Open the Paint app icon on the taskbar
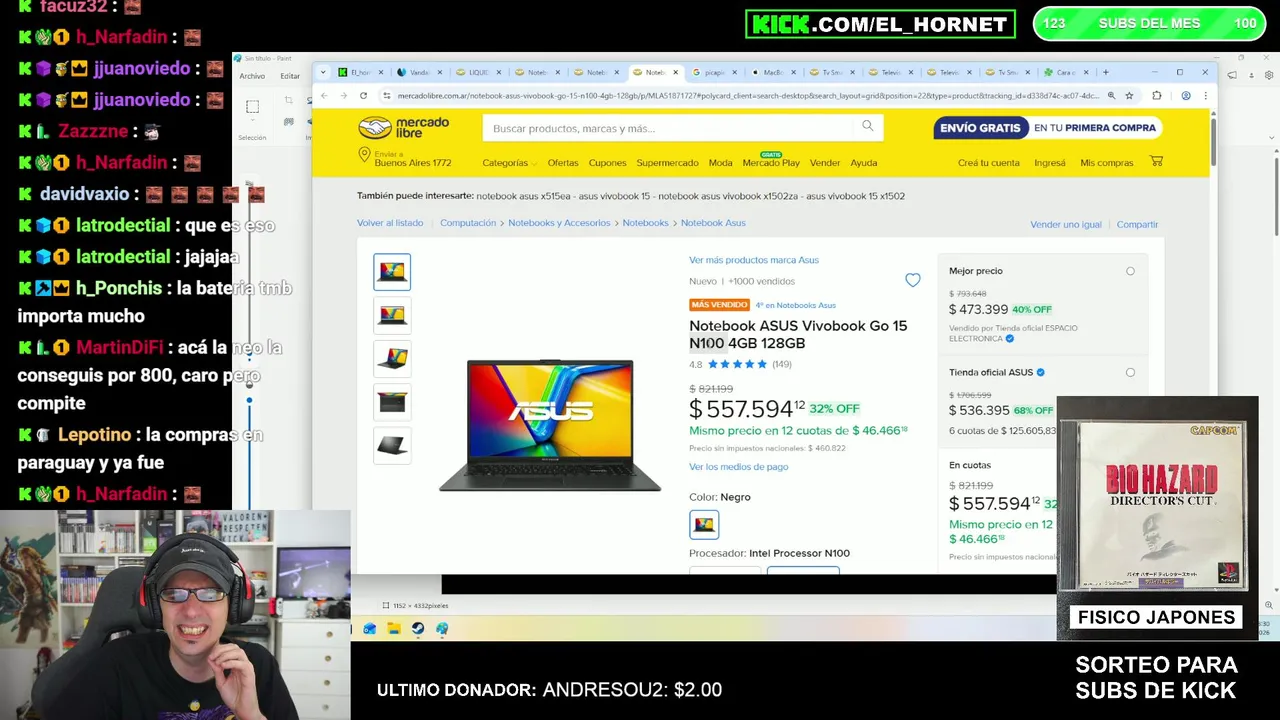 tap(442, 629)
